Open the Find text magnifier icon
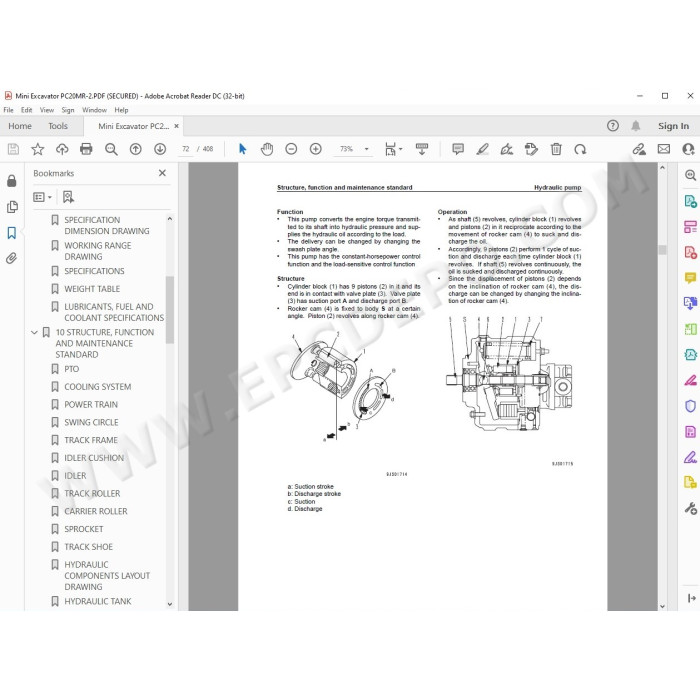 [111, 149]
